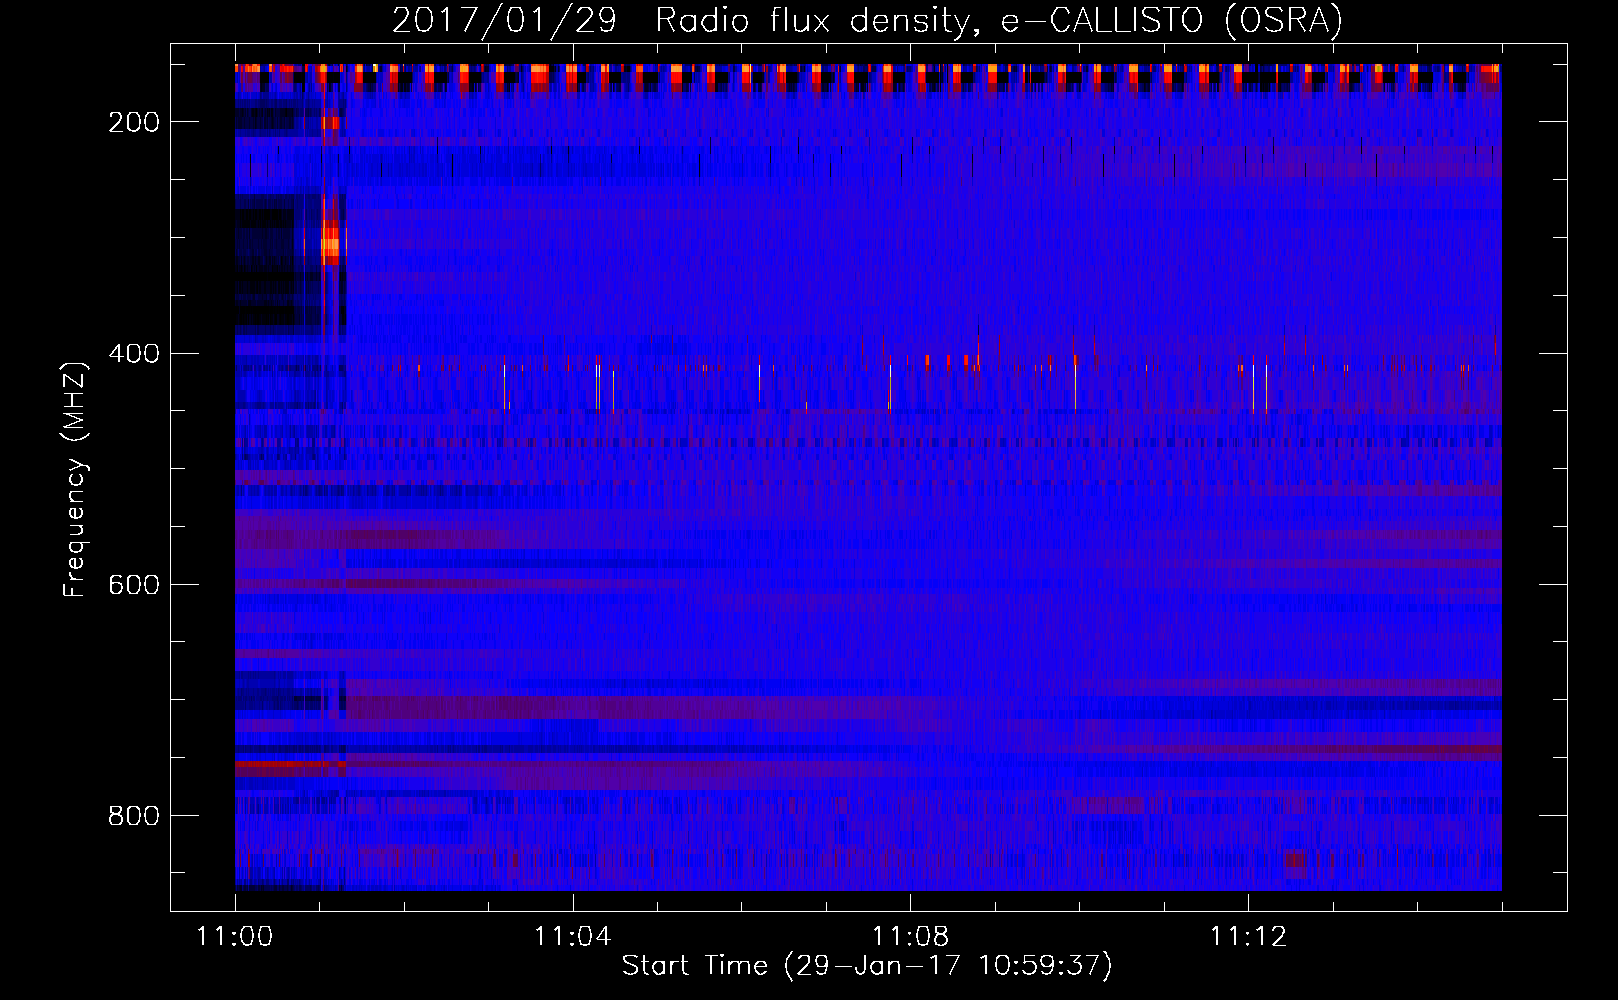The width and height of the screenshot is (1618, 1000).
Task: Select the 200 frequency tick label
Action: coord(134,122)
